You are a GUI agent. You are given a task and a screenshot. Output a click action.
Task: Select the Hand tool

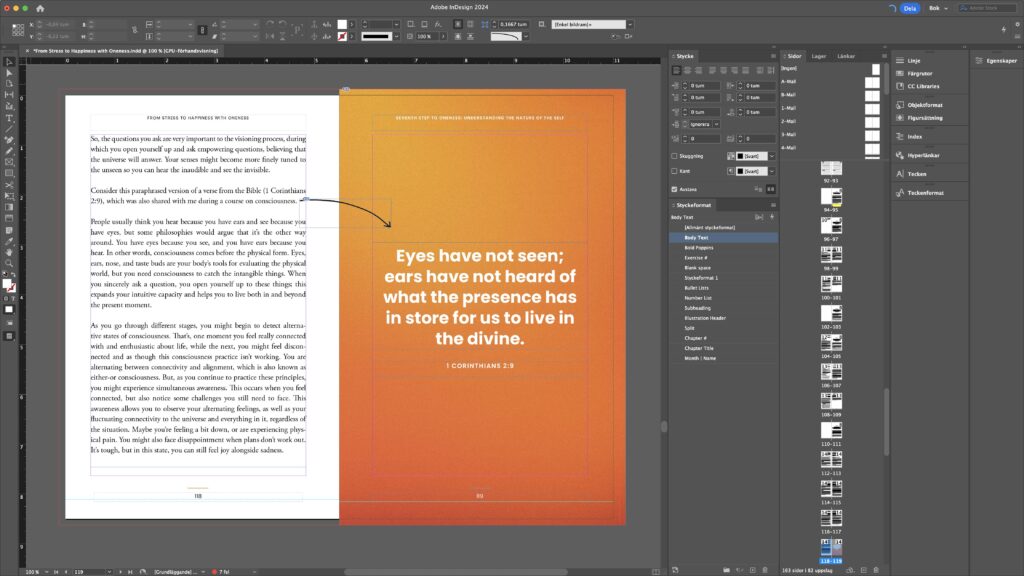tap(9, 252)
